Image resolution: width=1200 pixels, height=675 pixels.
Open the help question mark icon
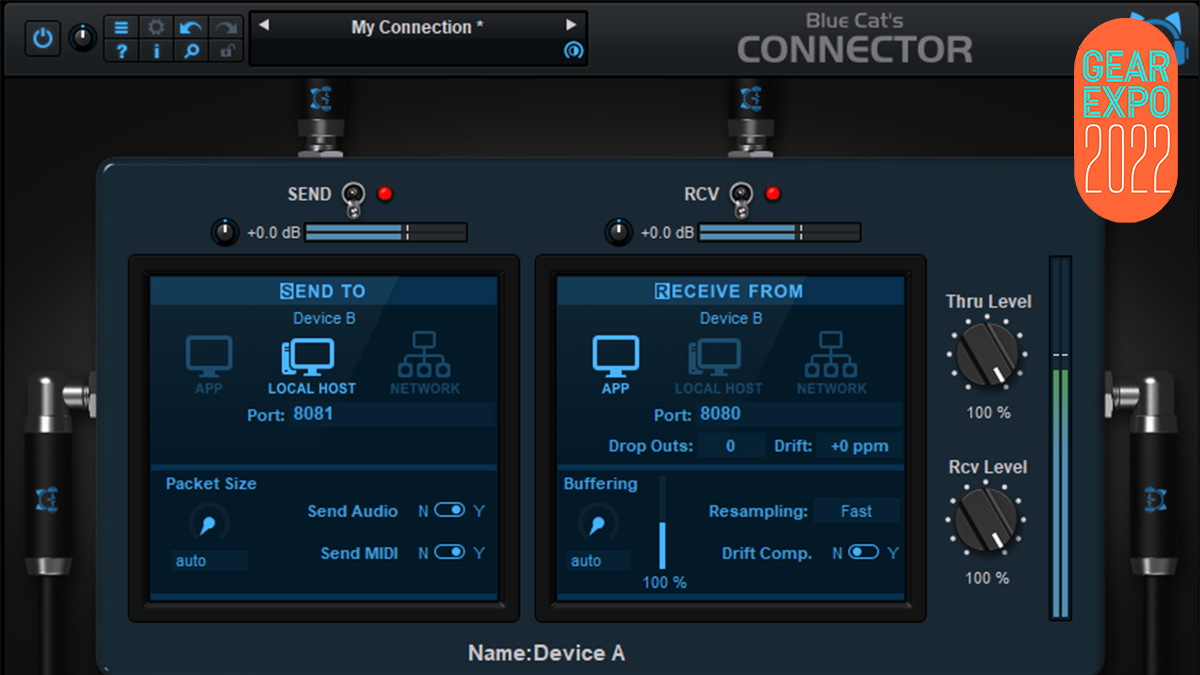click(x=121, y=51)
